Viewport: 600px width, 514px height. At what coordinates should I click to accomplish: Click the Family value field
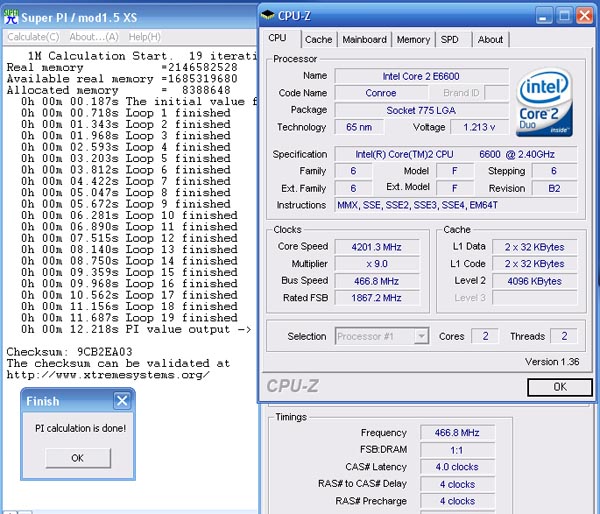353,171
